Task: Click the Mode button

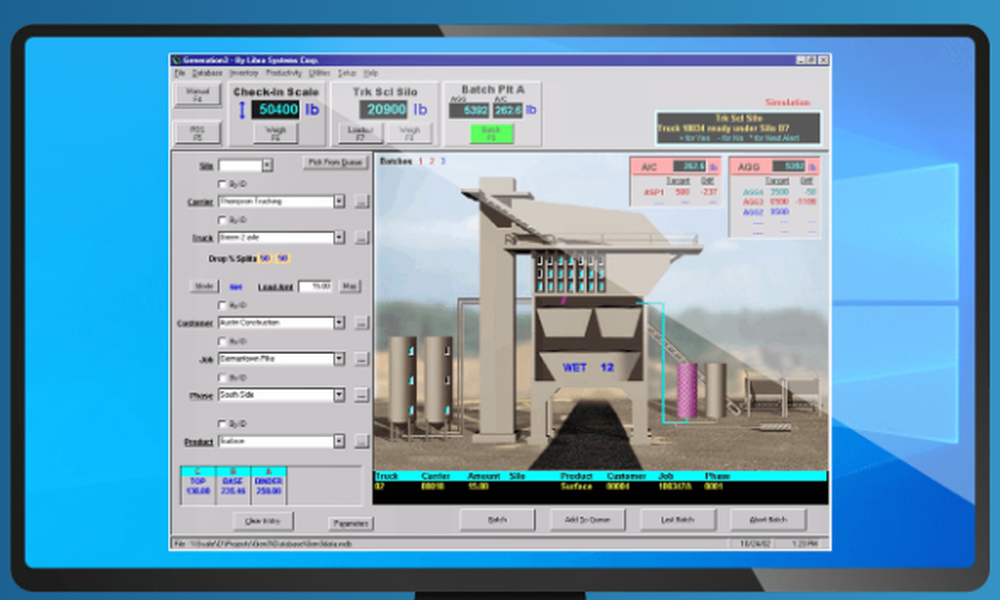Action: [204, 286]
